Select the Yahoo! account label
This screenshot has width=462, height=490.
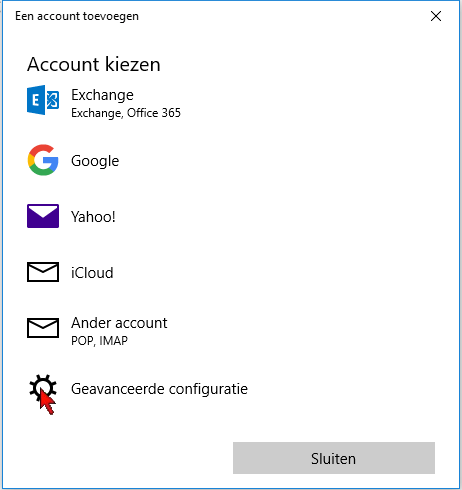[x=93, y=217]
